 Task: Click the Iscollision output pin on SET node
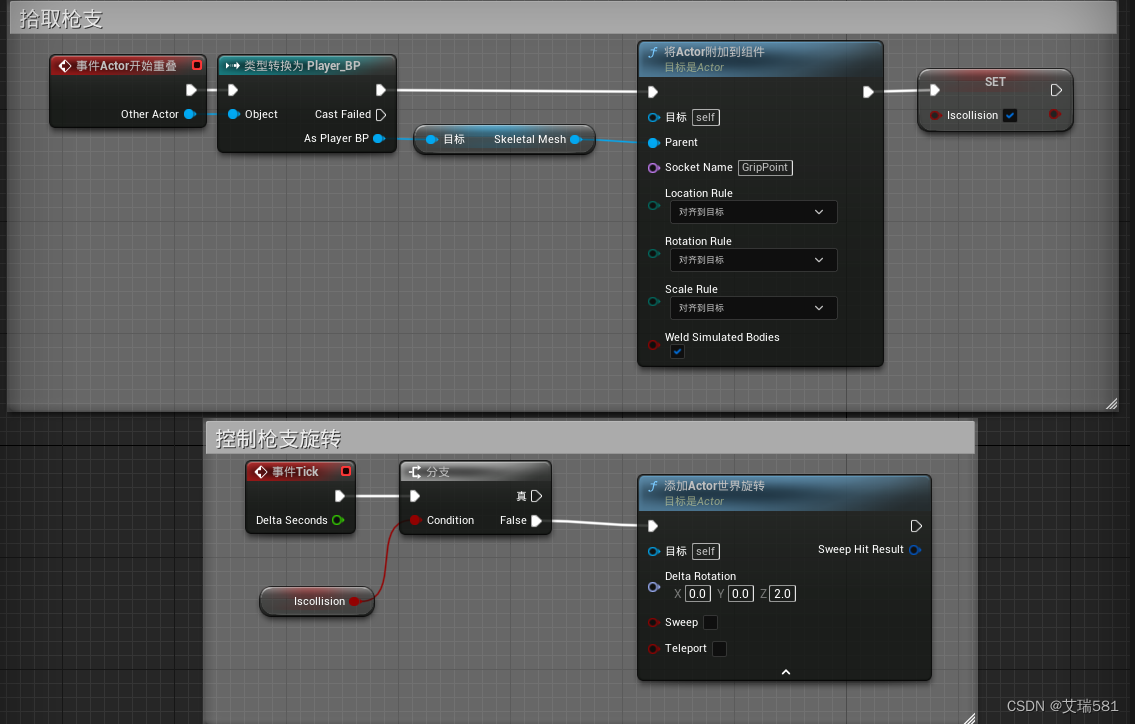tap(1055, 114)
